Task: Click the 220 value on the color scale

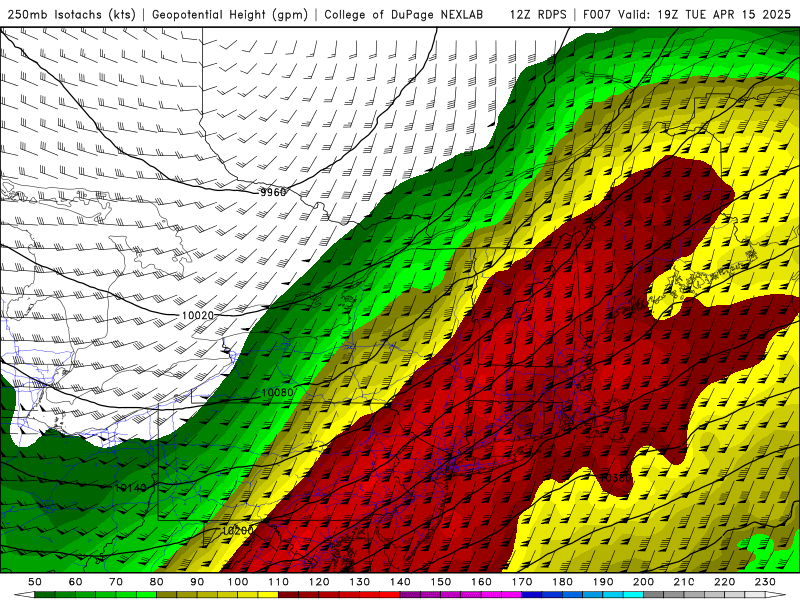Action: coord(724,582)
